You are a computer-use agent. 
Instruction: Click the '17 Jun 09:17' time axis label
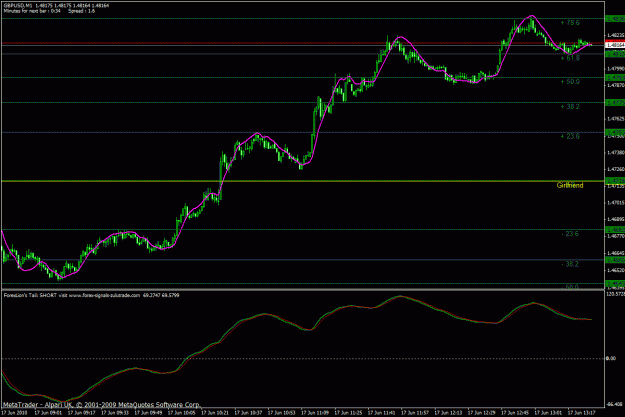tap(81, 413)
